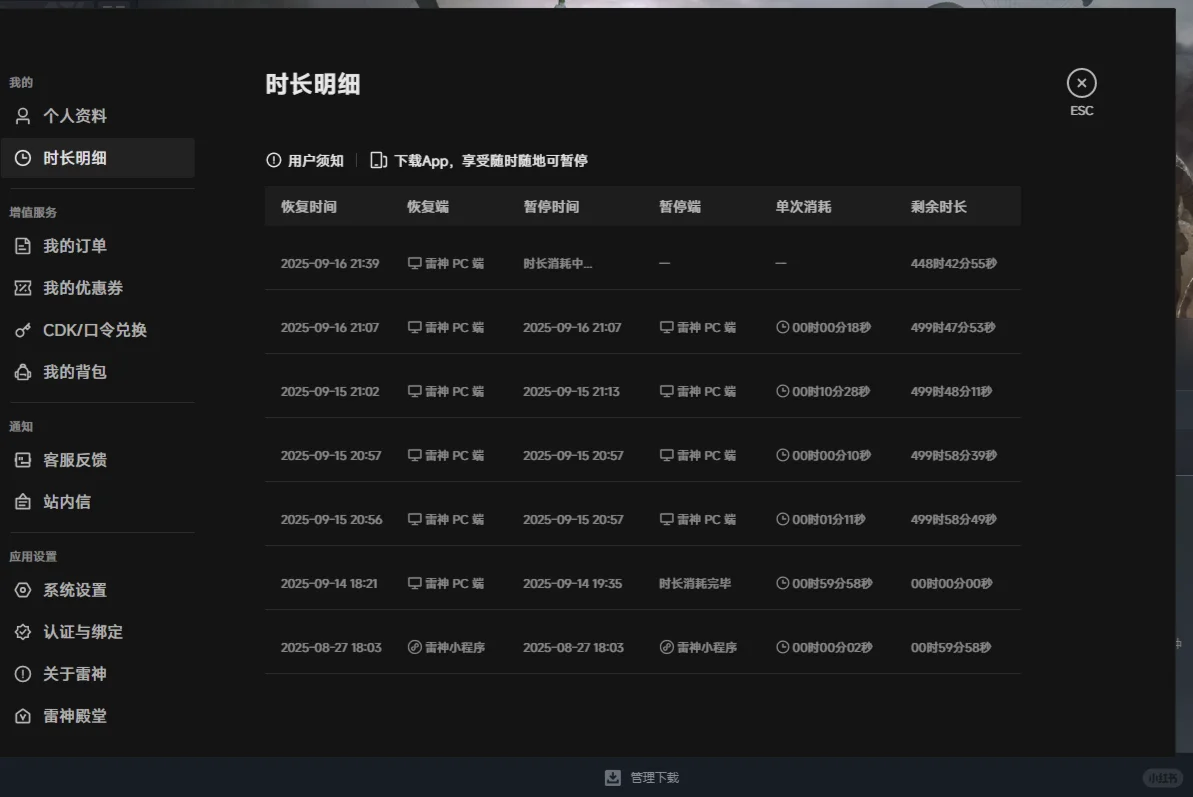Viewport: 1193px width, 797px height.
Task: Click 下载App，享受随时随地可暂停 link
Action: click(491, 160)
